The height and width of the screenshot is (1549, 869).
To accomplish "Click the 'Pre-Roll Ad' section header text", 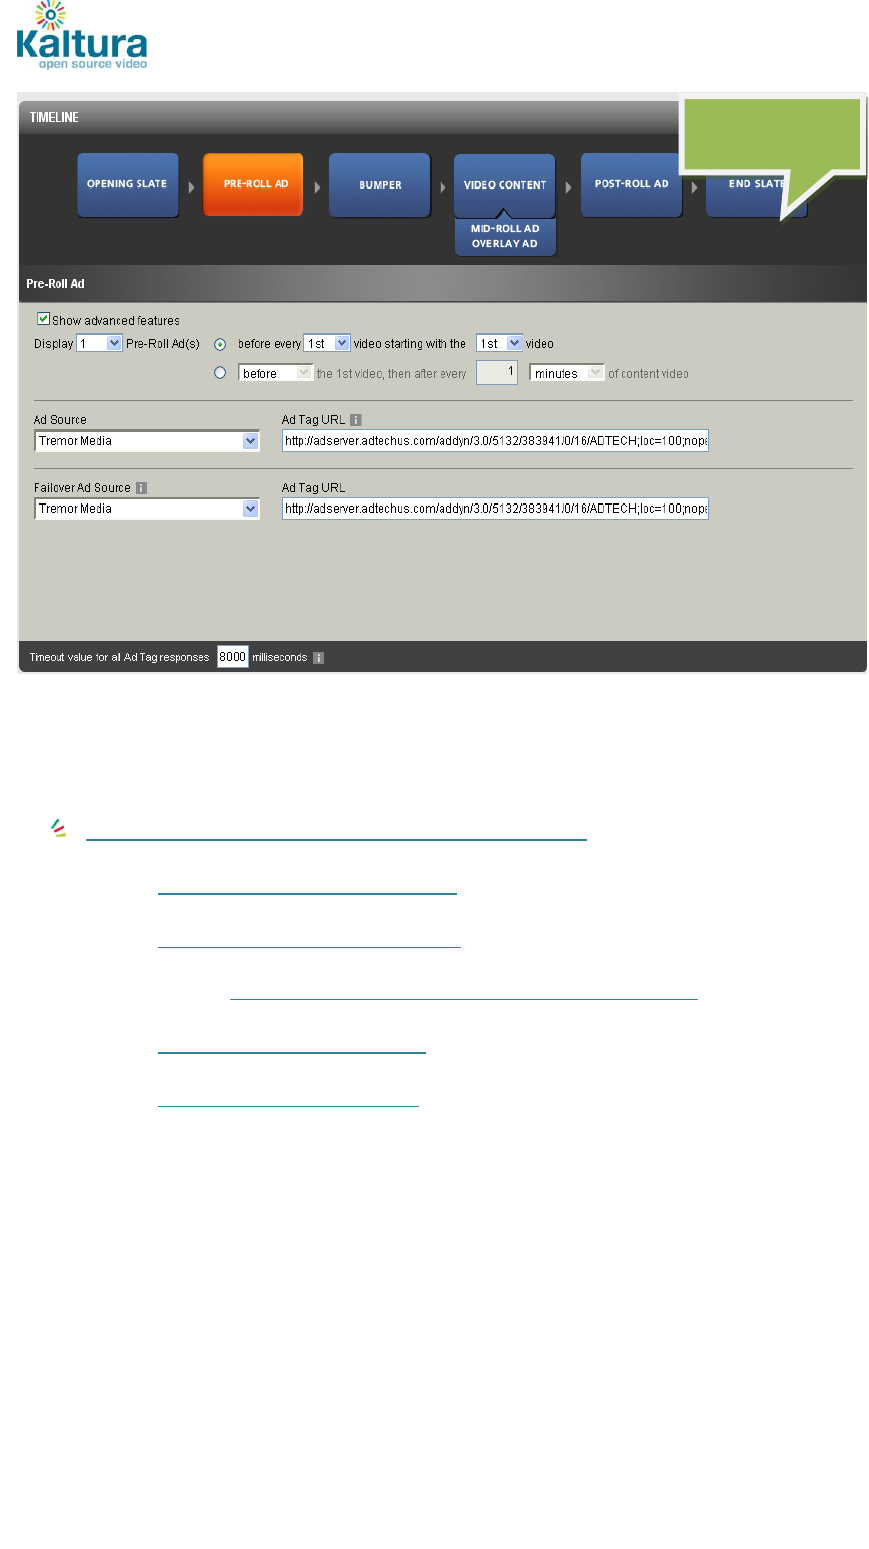I will (x=55, y=284).
